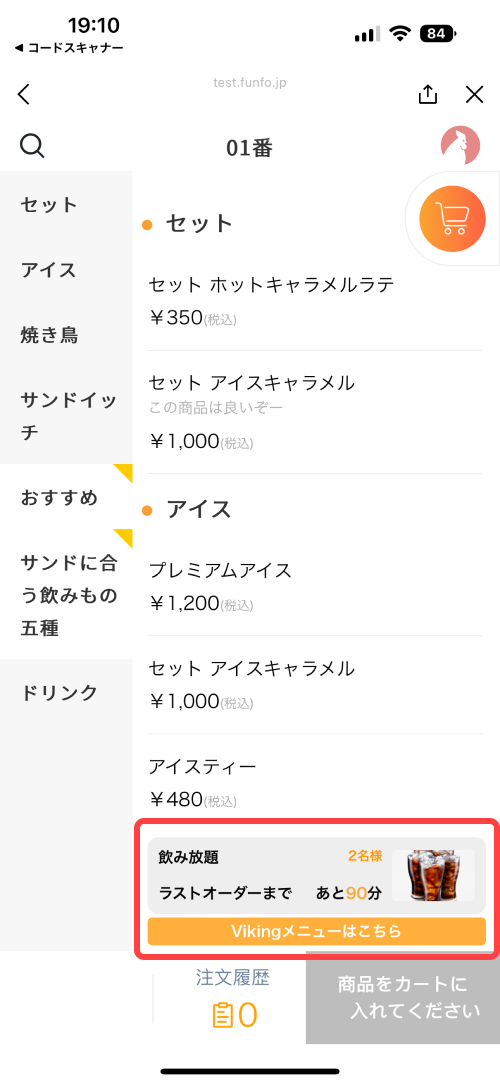This screenshot has height=1084, width=500.
Task: Tap the search magnifier icon
Action: (x=32, y=146)
